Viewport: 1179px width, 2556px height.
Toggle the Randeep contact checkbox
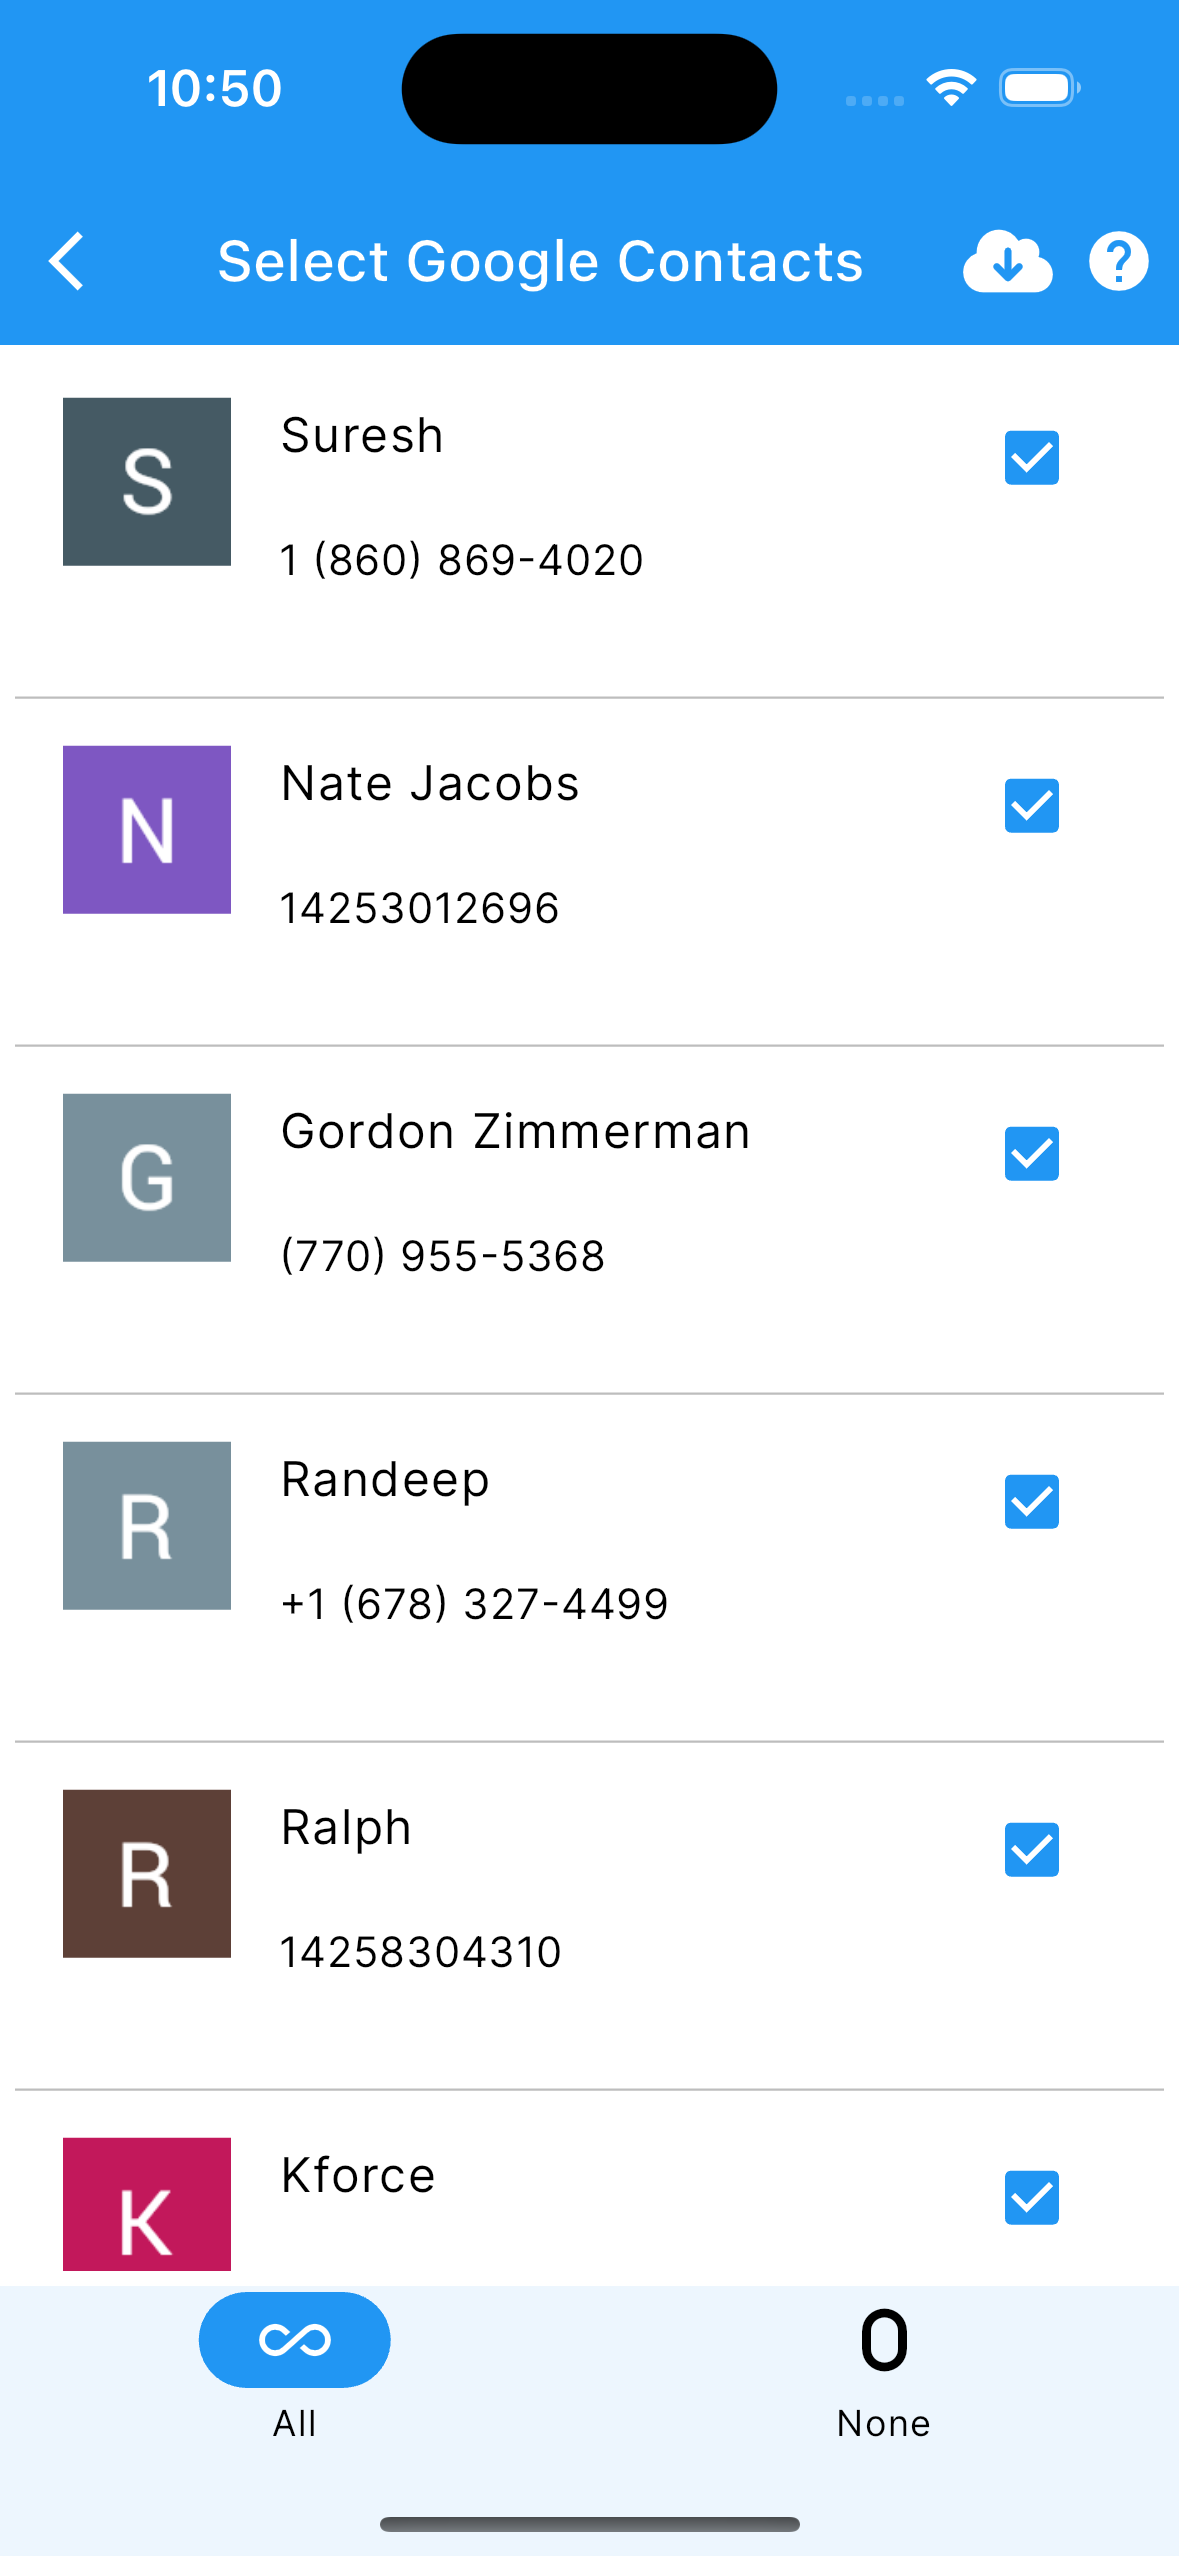(1032, 1502)
